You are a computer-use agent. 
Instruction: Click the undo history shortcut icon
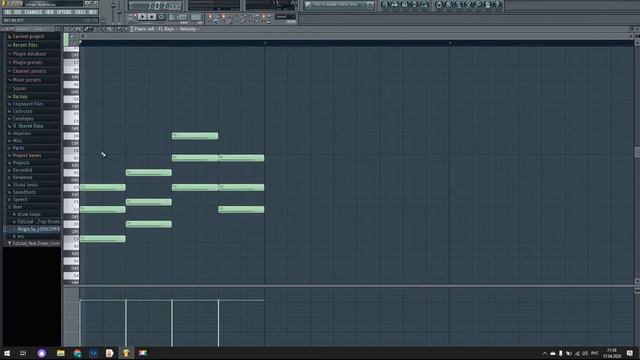pos(439,5)
